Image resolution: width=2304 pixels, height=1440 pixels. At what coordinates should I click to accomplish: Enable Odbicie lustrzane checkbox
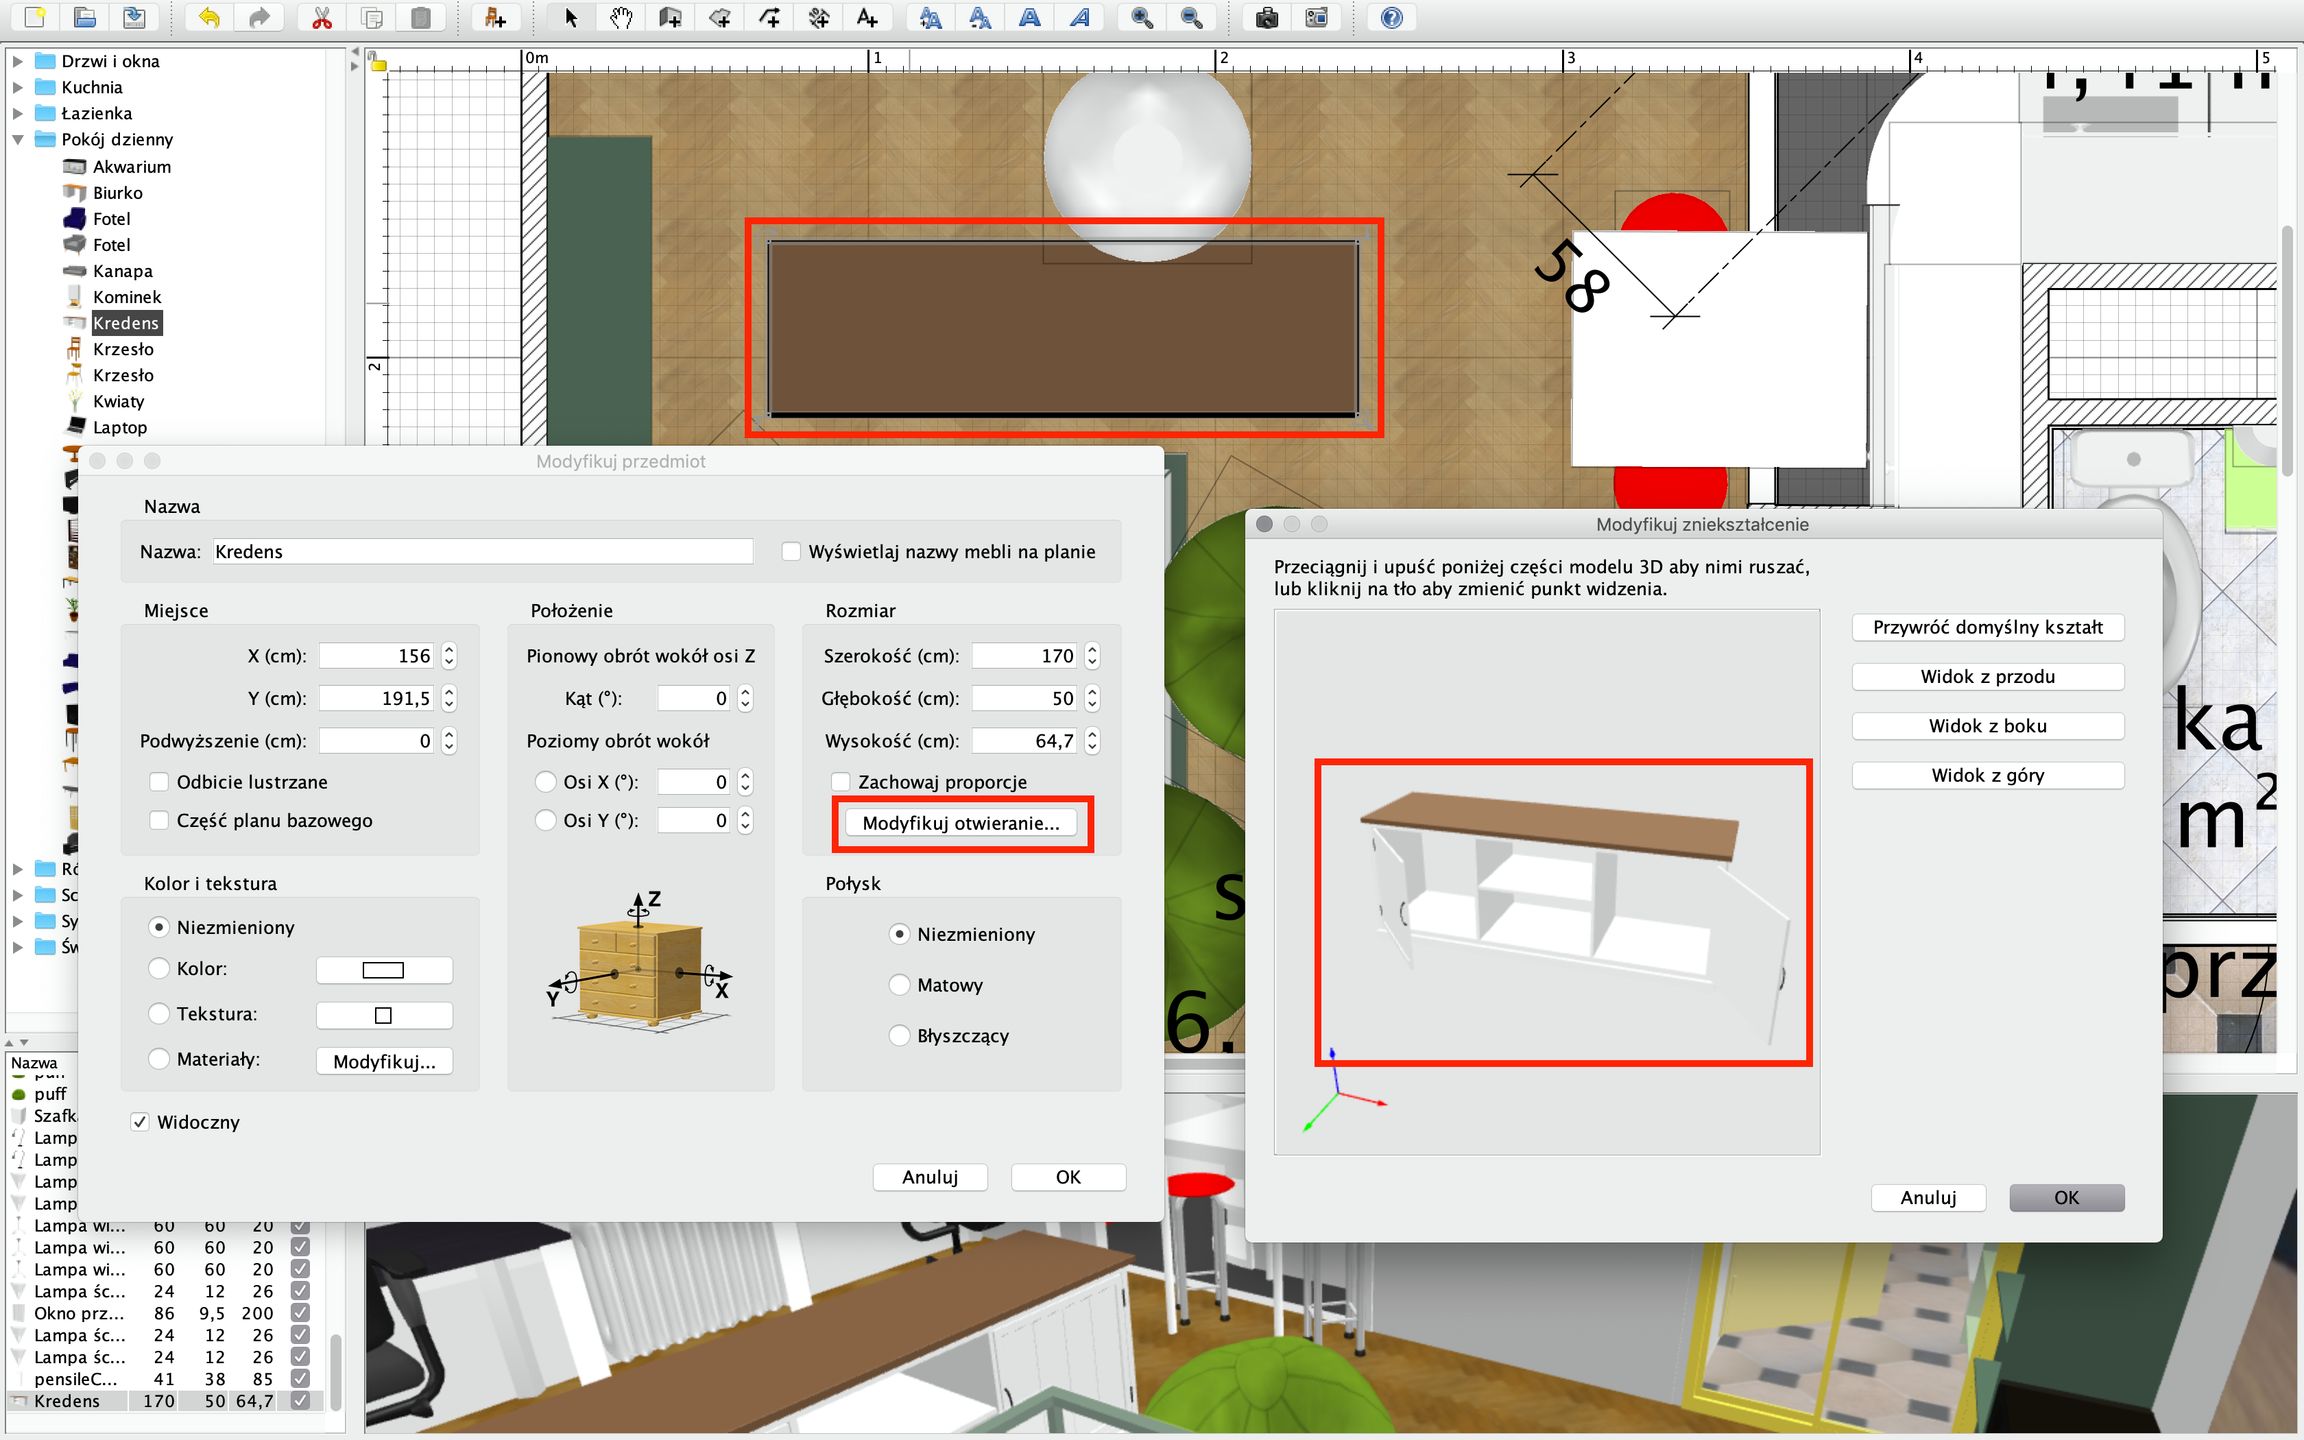[x=159, y=782]
